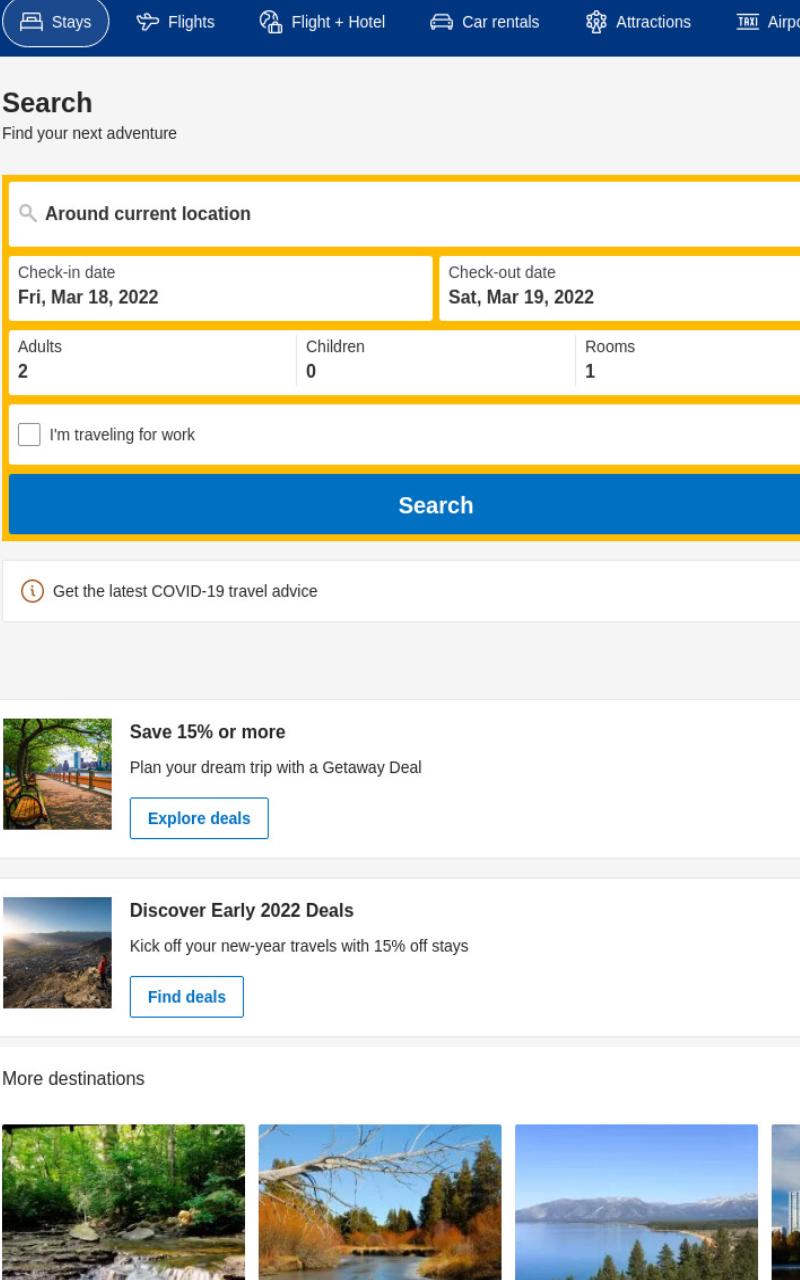Click the Around current location field
800x1280 pixels.
tap(404, 213)
